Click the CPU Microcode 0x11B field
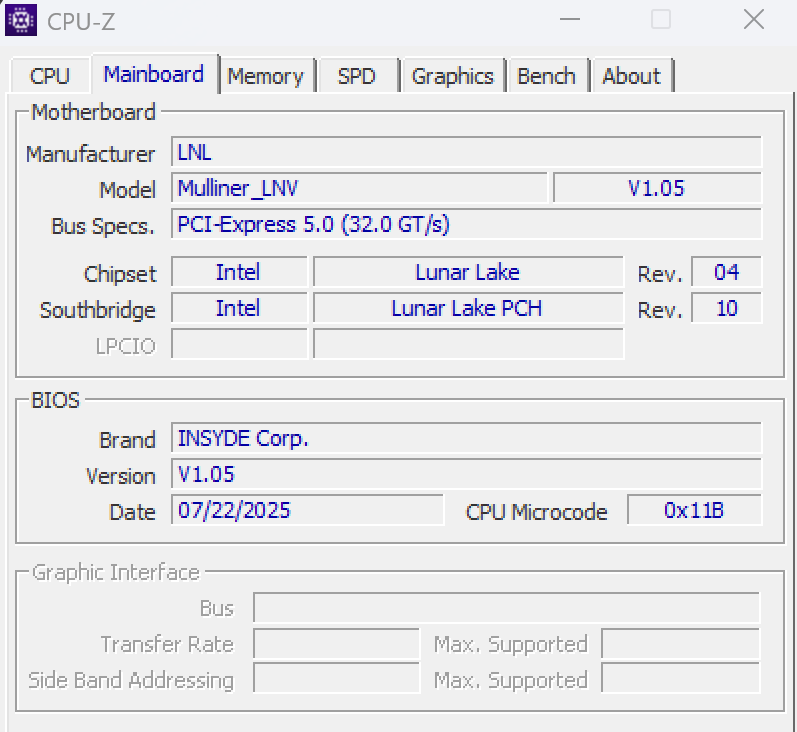This screenshot has width=797, height=732. coord(694,510)
